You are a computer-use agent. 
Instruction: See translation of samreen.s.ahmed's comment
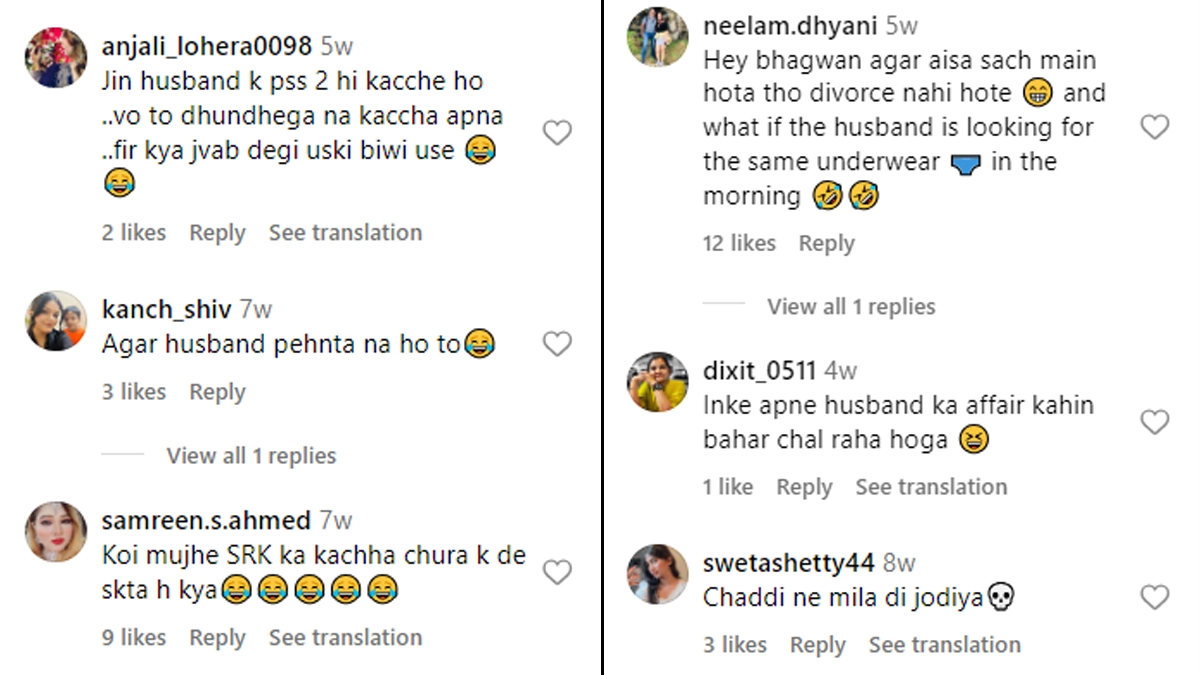tap(345, 638)
